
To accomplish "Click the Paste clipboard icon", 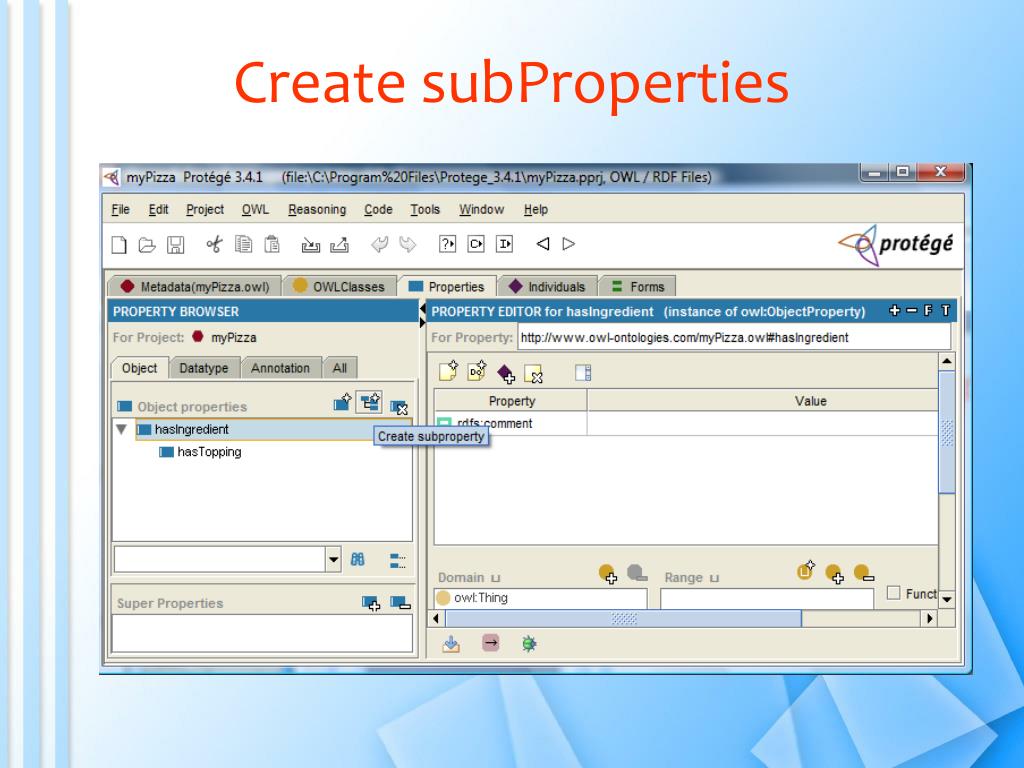I will [272, 244].
